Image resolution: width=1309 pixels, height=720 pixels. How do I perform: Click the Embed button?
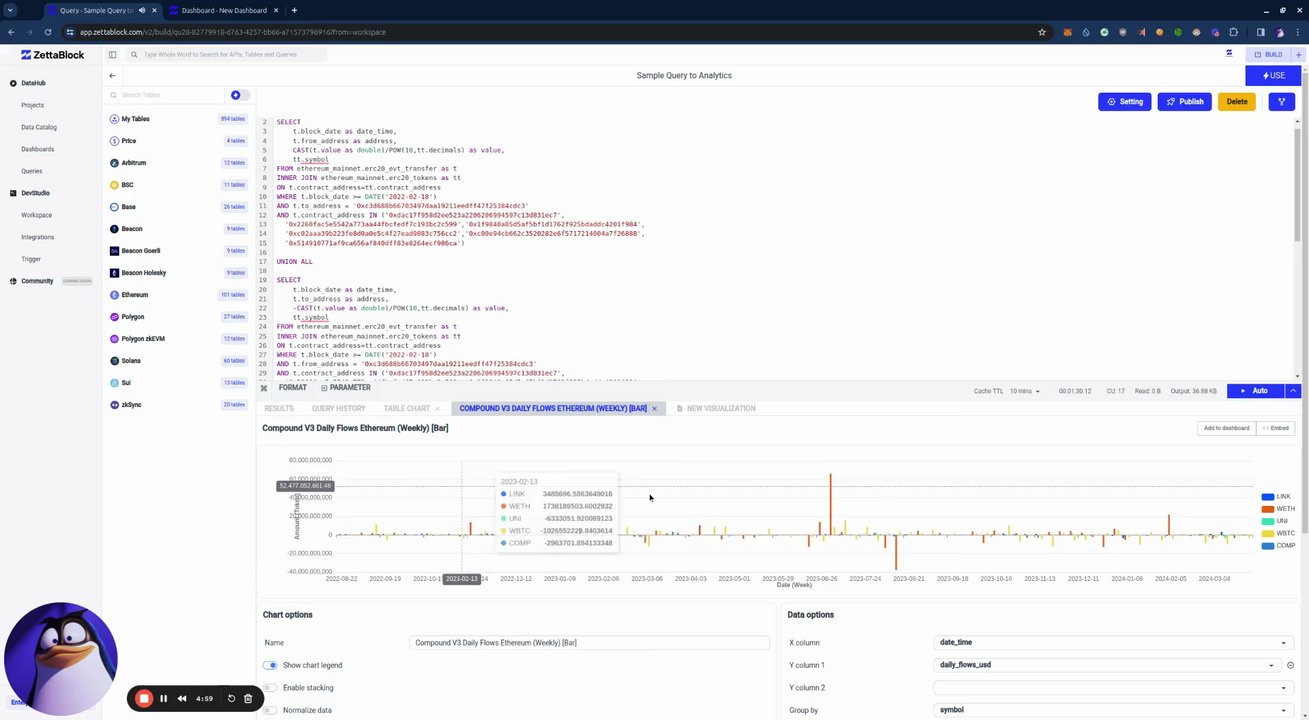[1275, 428]
